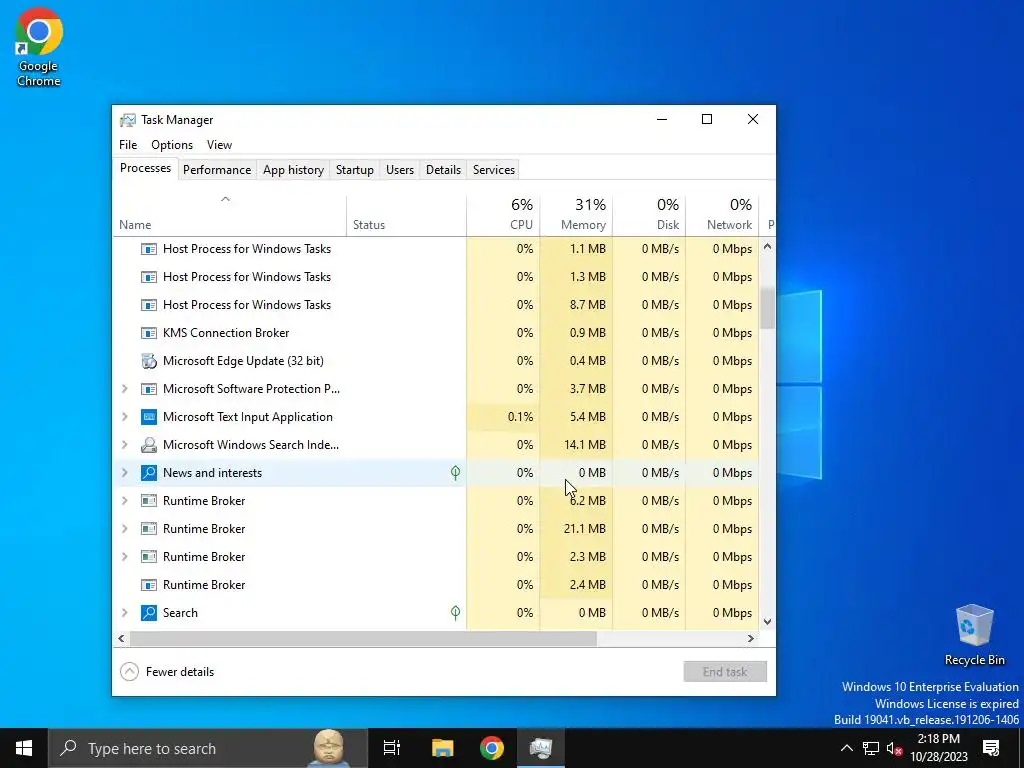Open the notification center icon
The image size is (1024, 768).
[x=991, y=748]
